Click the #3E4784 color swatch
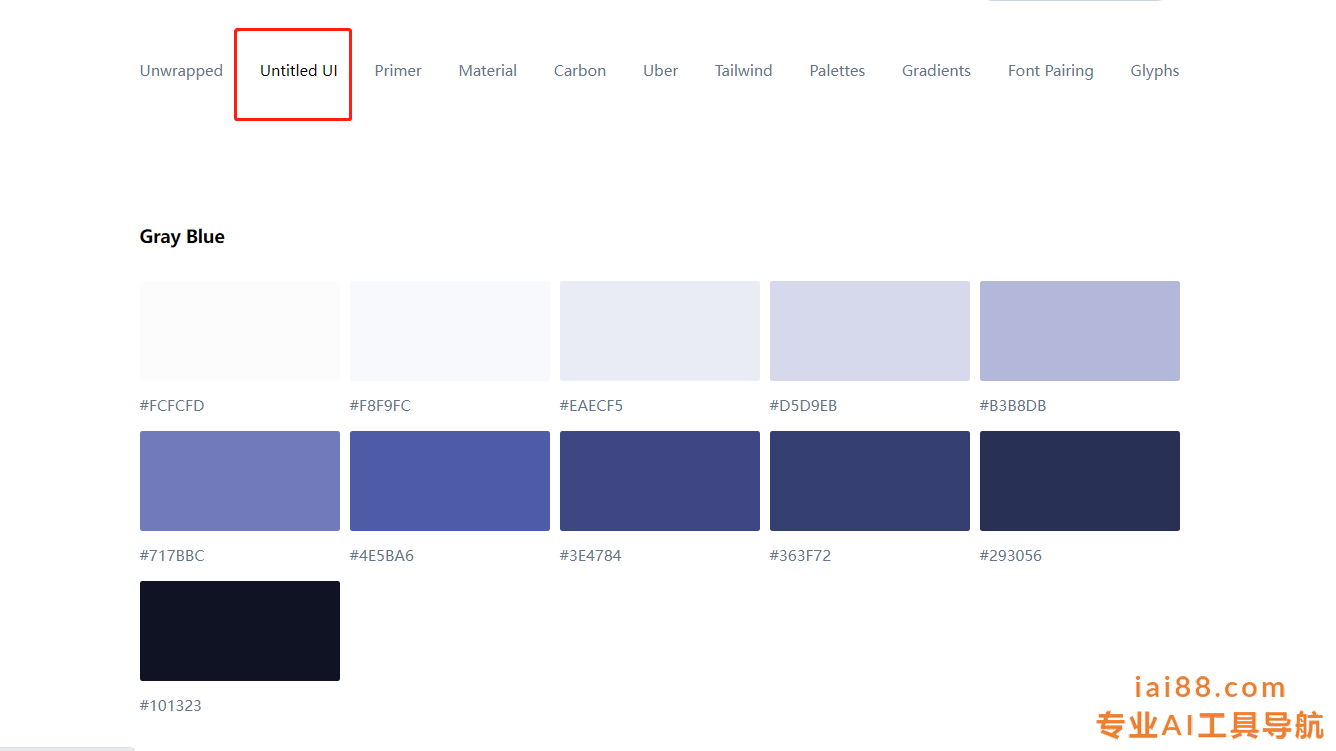1336x751 pixels. [660, 481]
